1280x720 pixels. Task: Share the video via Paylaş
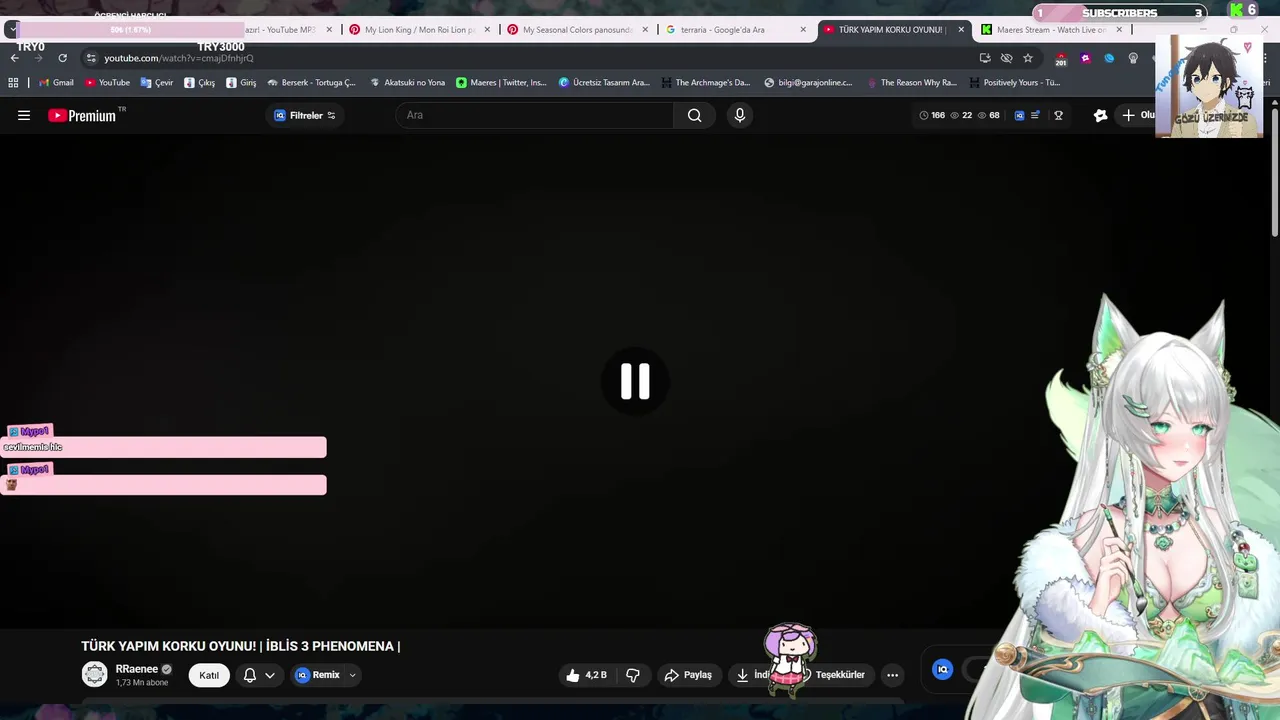(688, 675)
